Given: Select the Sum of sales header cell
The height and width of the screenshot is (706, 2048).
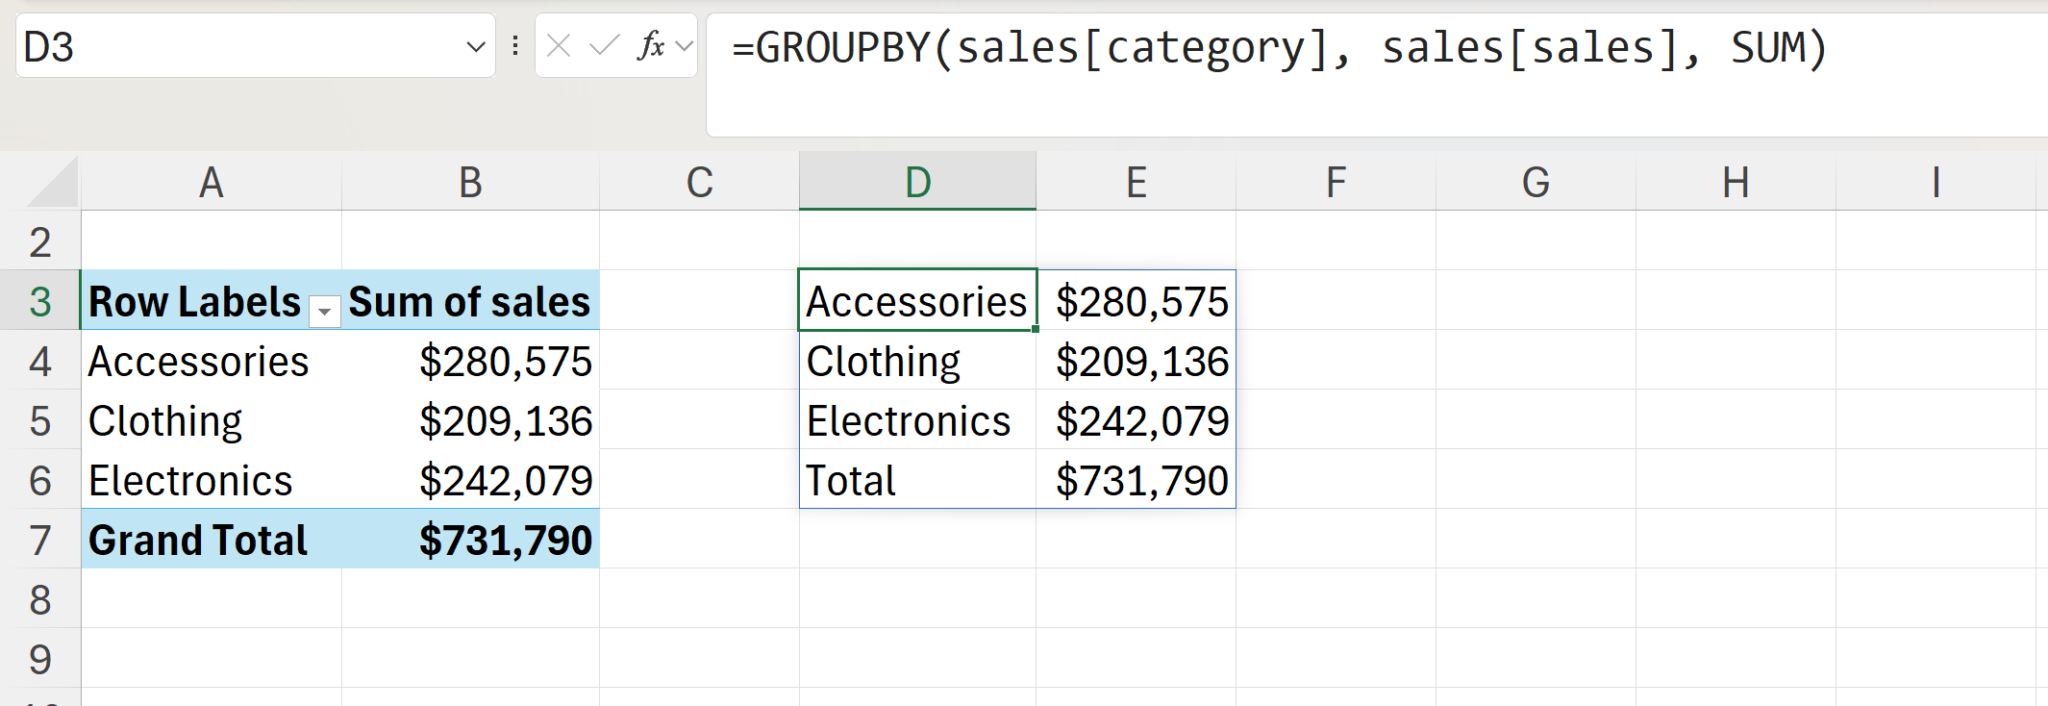Looking at the screenshot, I should [469, 301].
